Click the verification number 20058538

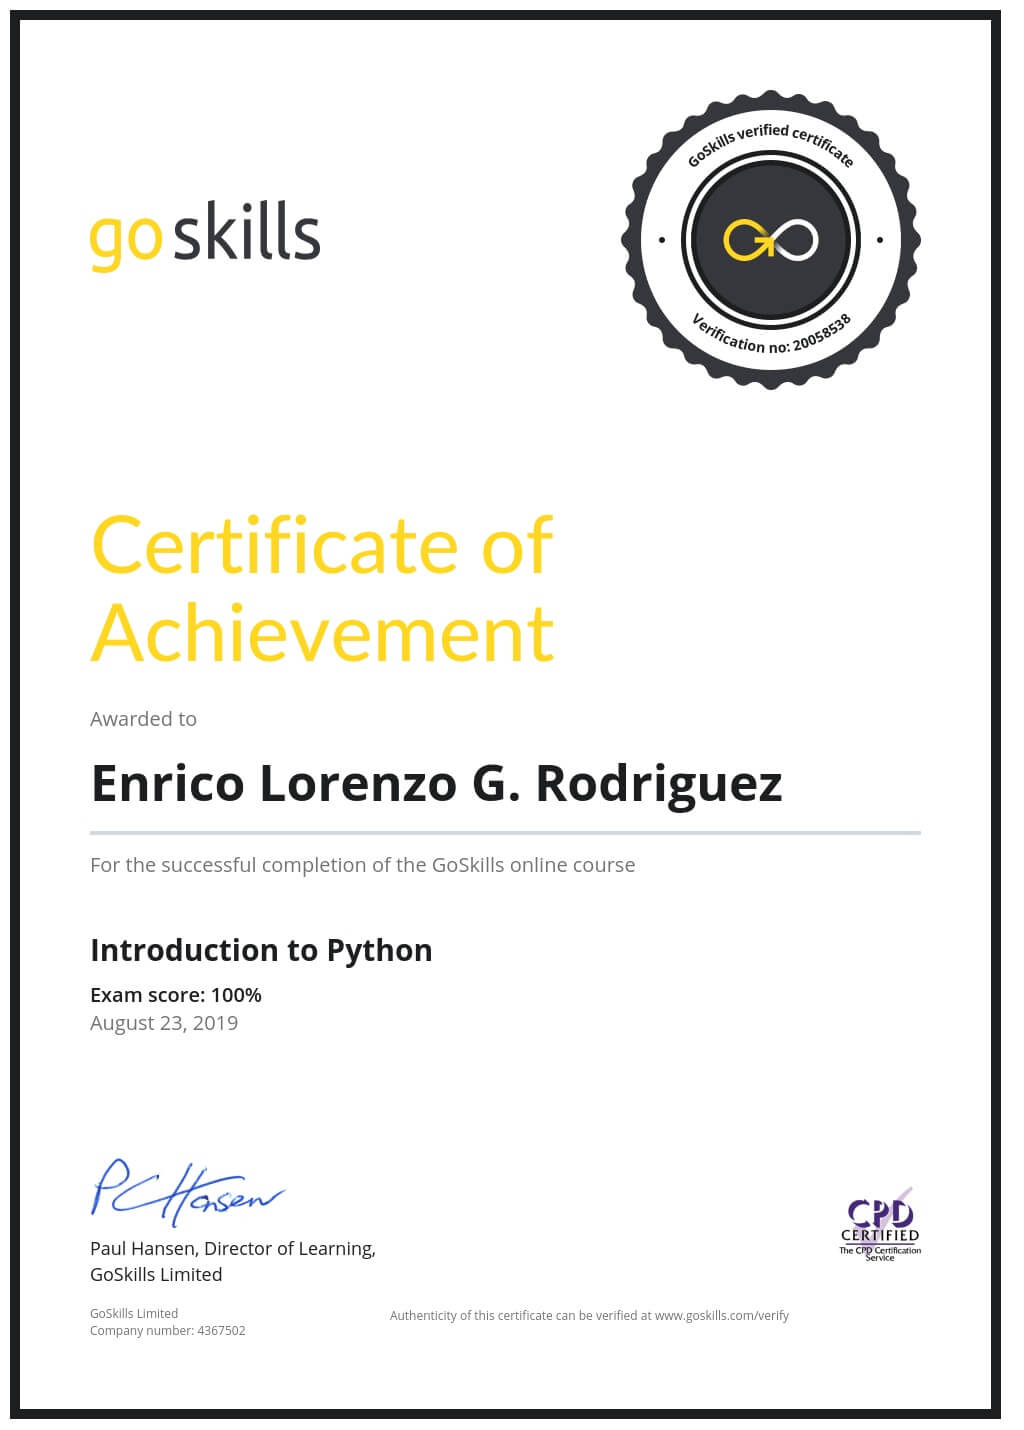click(820, 334)
